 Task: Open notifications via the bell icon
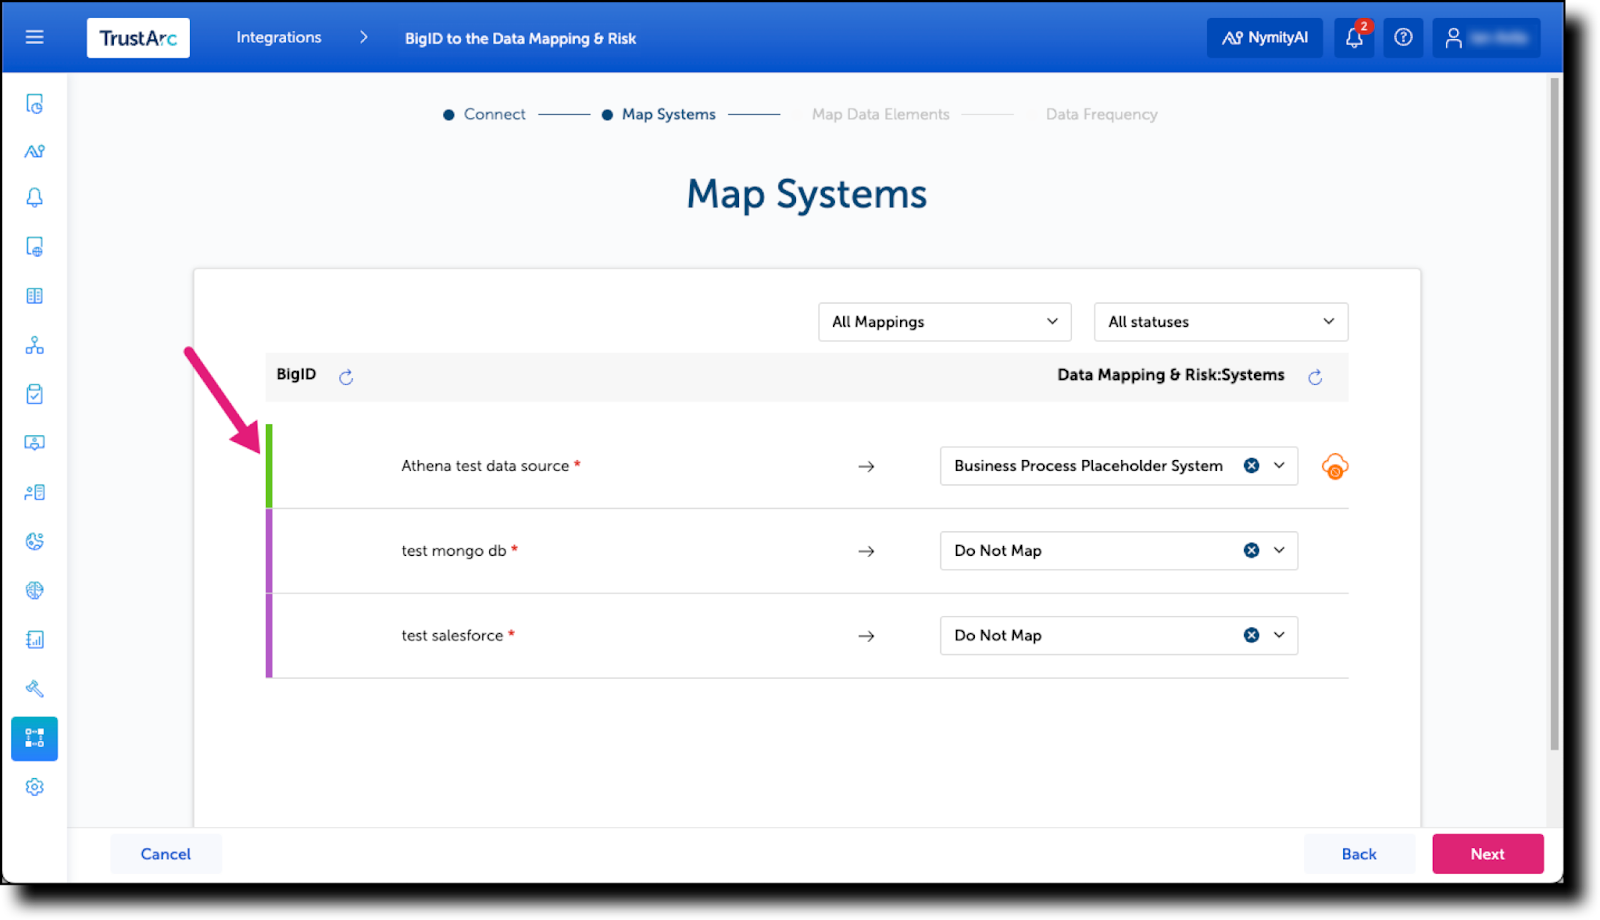(x=1354, y=37)
